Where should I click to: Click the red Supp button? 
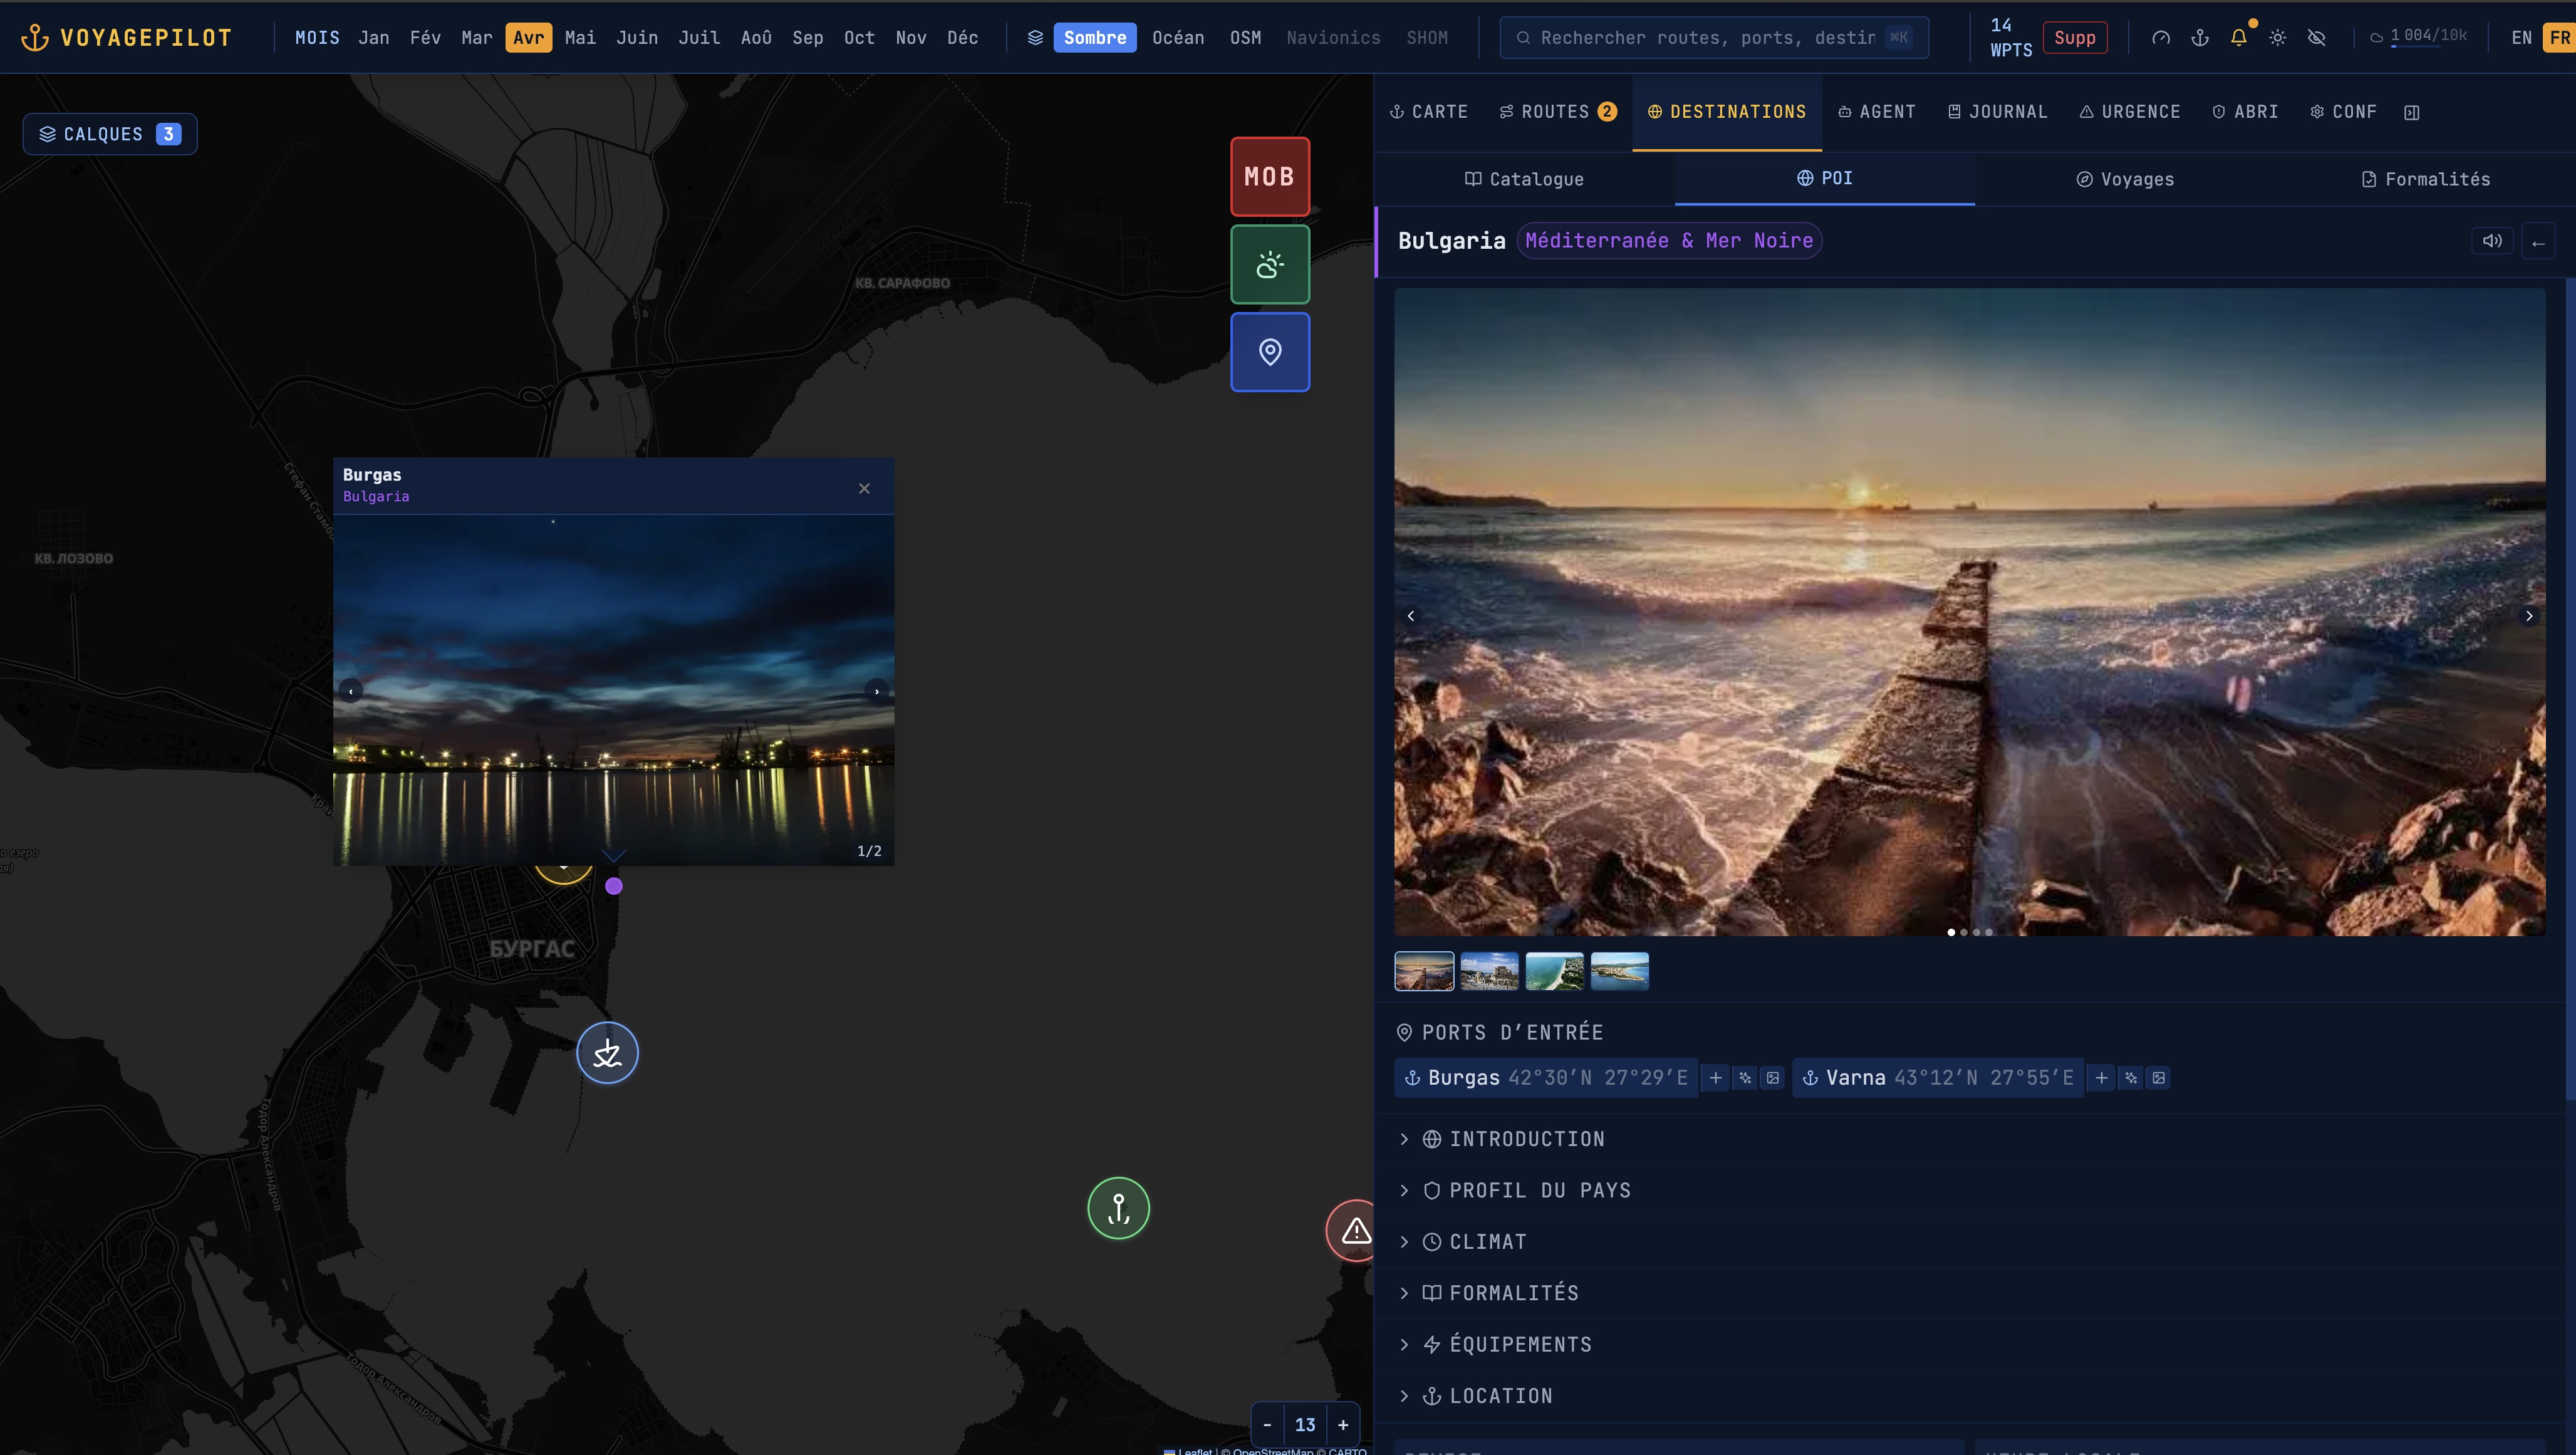tap(2074, 38)
